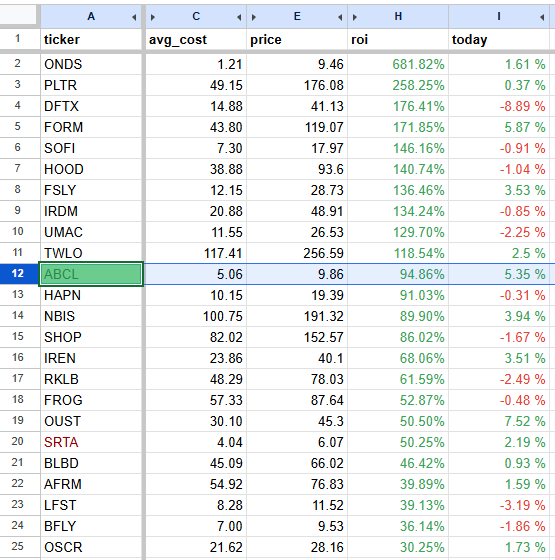Select column H header
The image size is (555, 560).
pyautogui.click(x=398, y=16)
